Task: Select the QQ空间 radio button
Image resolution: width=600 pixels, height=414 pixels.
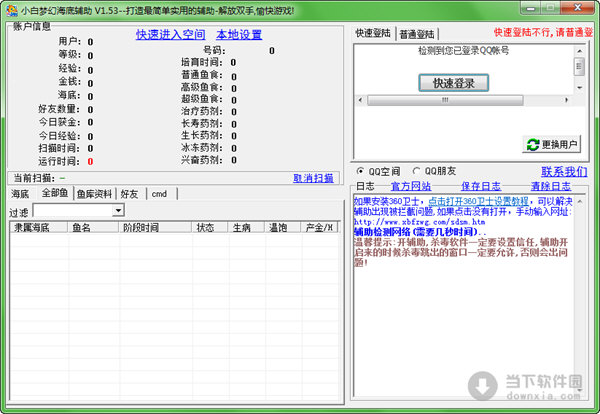Action: 360,171
